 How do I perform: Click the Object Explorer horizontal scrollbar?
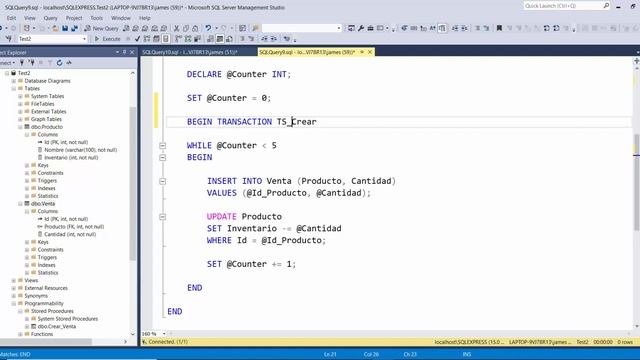coord(46,342)
